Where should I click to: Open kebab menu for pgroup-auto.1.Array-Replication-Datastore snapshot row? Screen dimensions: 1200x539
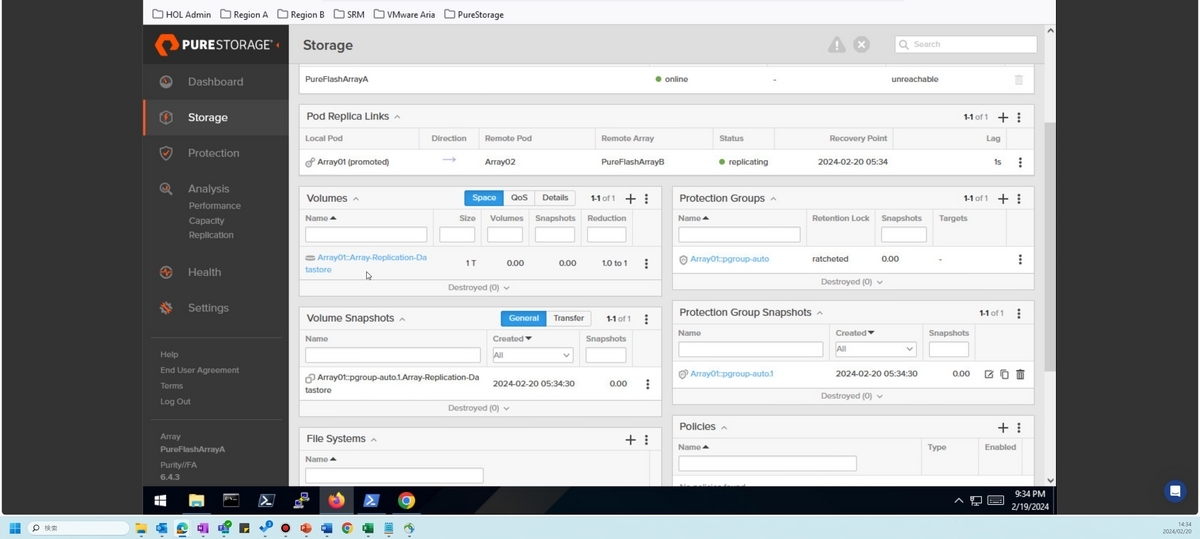648,384
